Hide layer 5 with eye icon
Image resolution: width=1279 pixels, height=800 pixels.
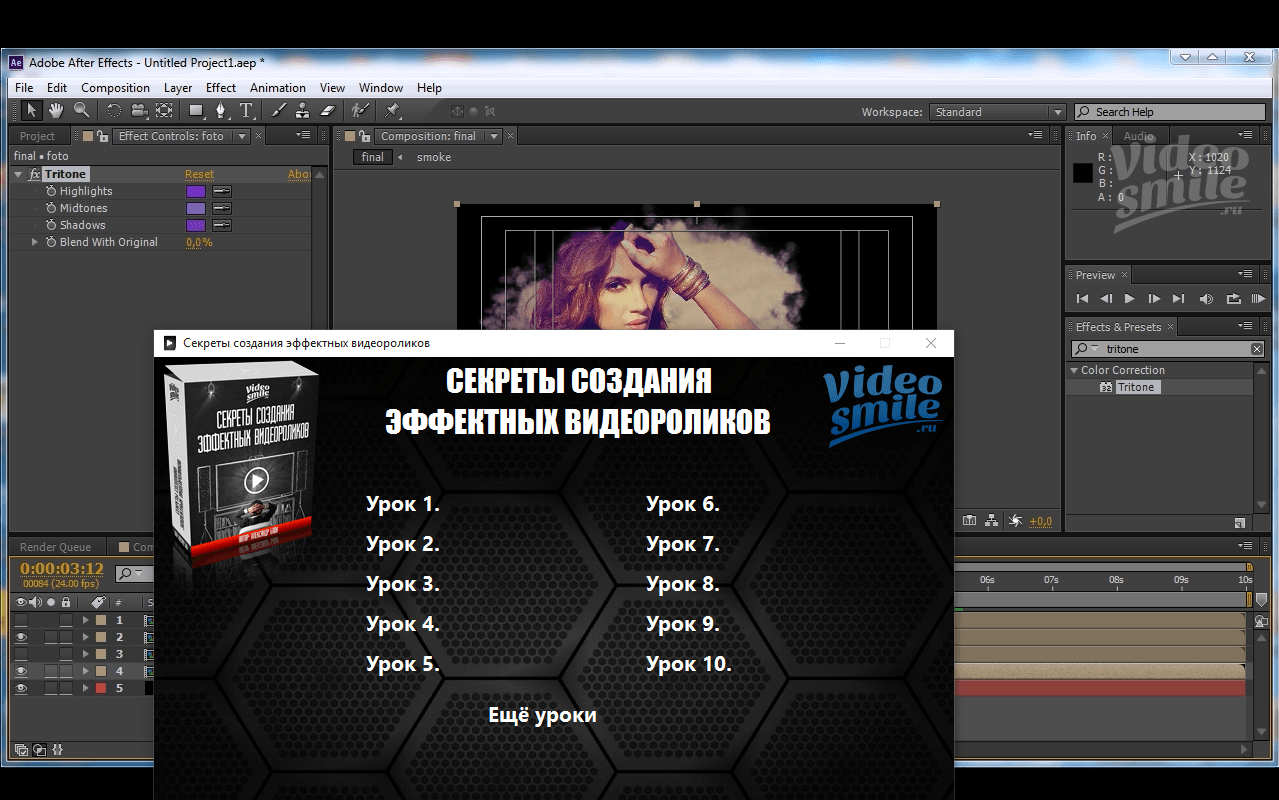[21, 688]
